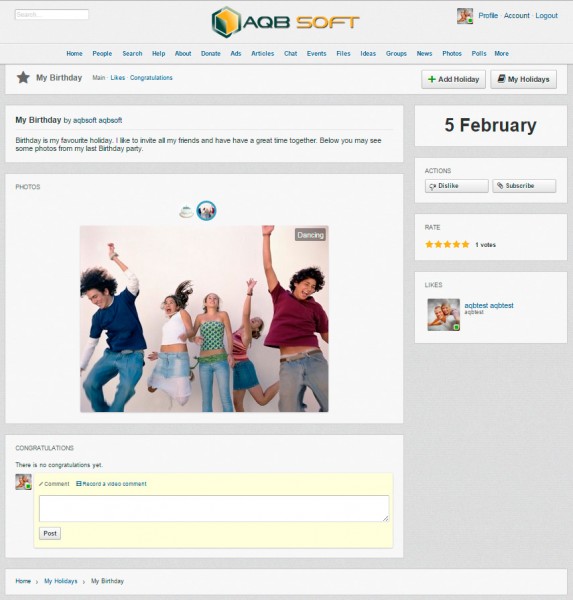
Task: Toggle Dislike for this holiday
Action: [456, 186]
